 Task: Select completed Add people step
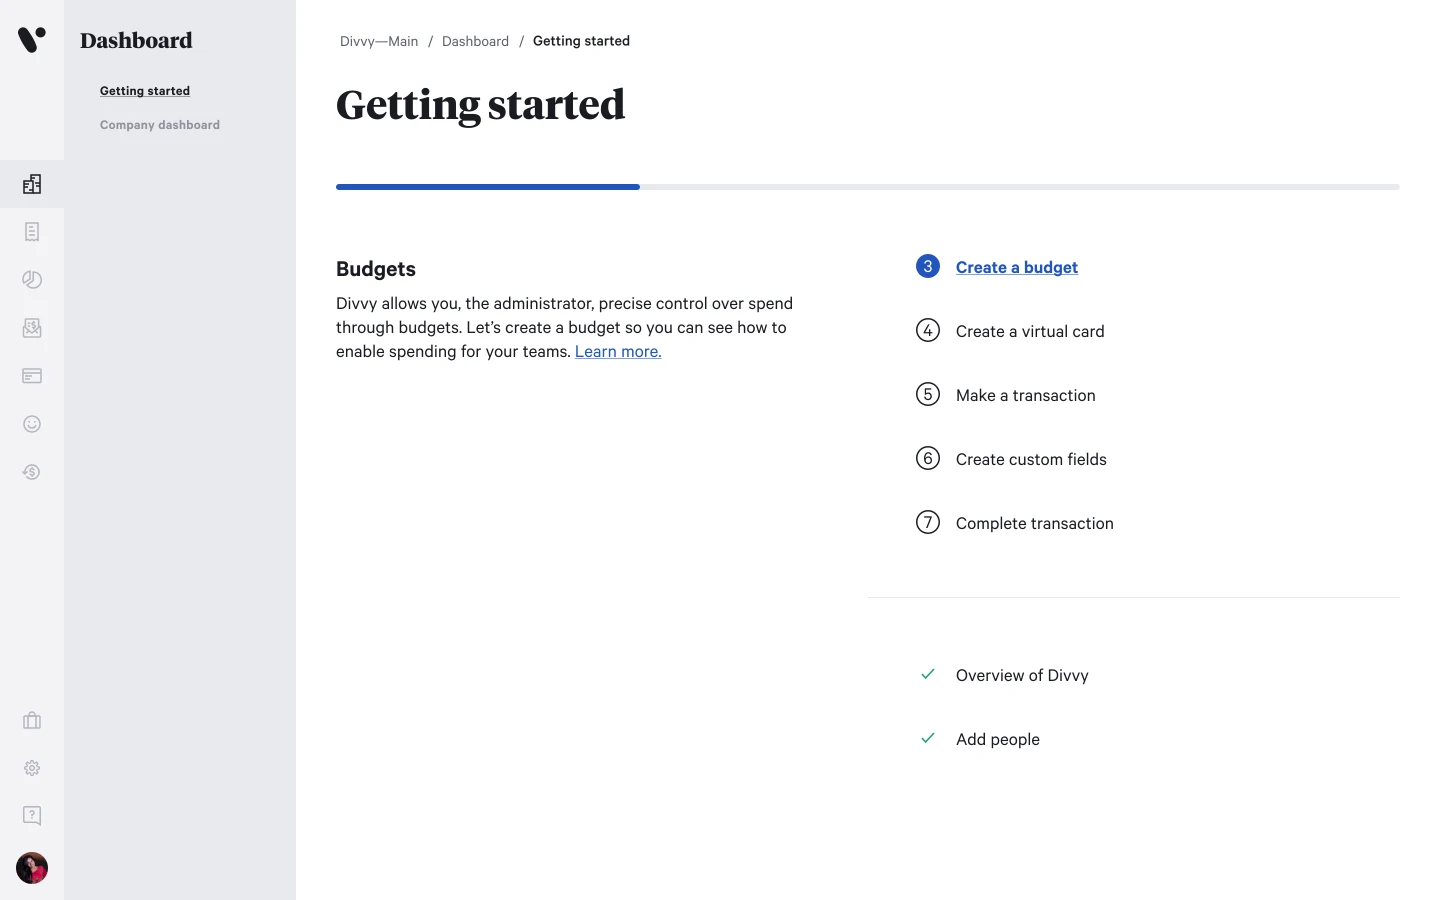tap(998, 739)
